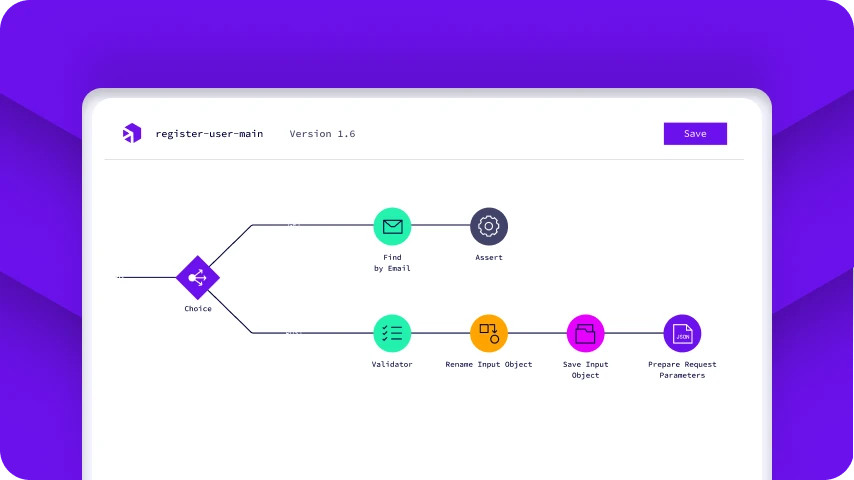Select the connector between Find by Email and Assert
Image resolution: width=854 pixels, height=480 pixels.
[x=440, y=226]
